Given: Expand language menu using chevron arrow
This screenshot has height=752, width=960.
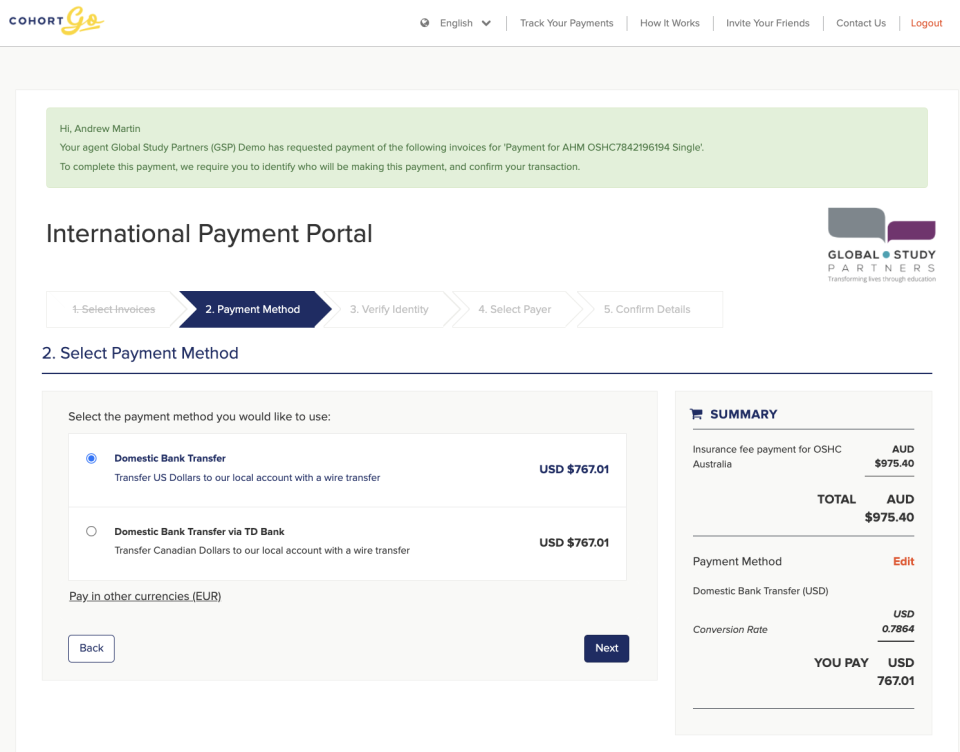Looking at the screenshot, I should click(487, 23).
